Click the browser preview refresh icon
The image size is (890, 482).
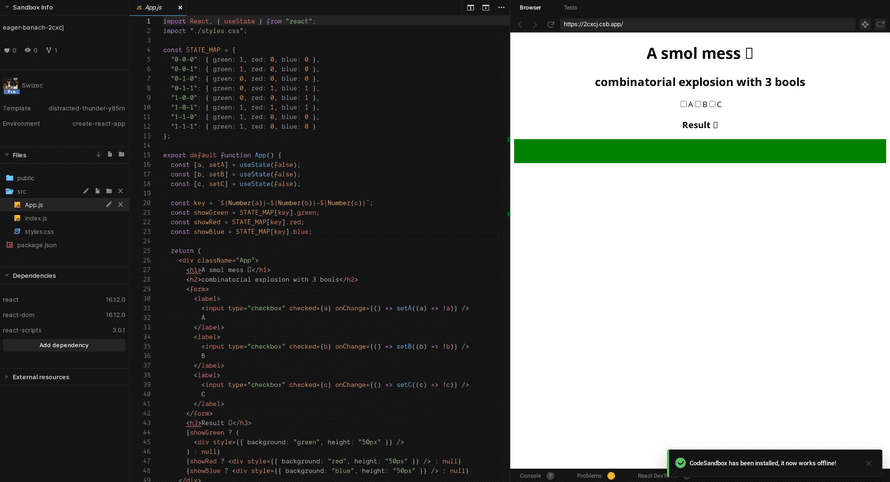550,24
